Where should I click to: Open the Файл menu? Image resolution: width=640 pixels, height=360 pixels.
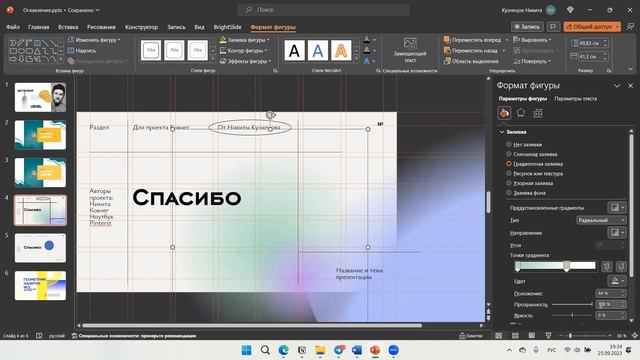[x=13, y=27]
